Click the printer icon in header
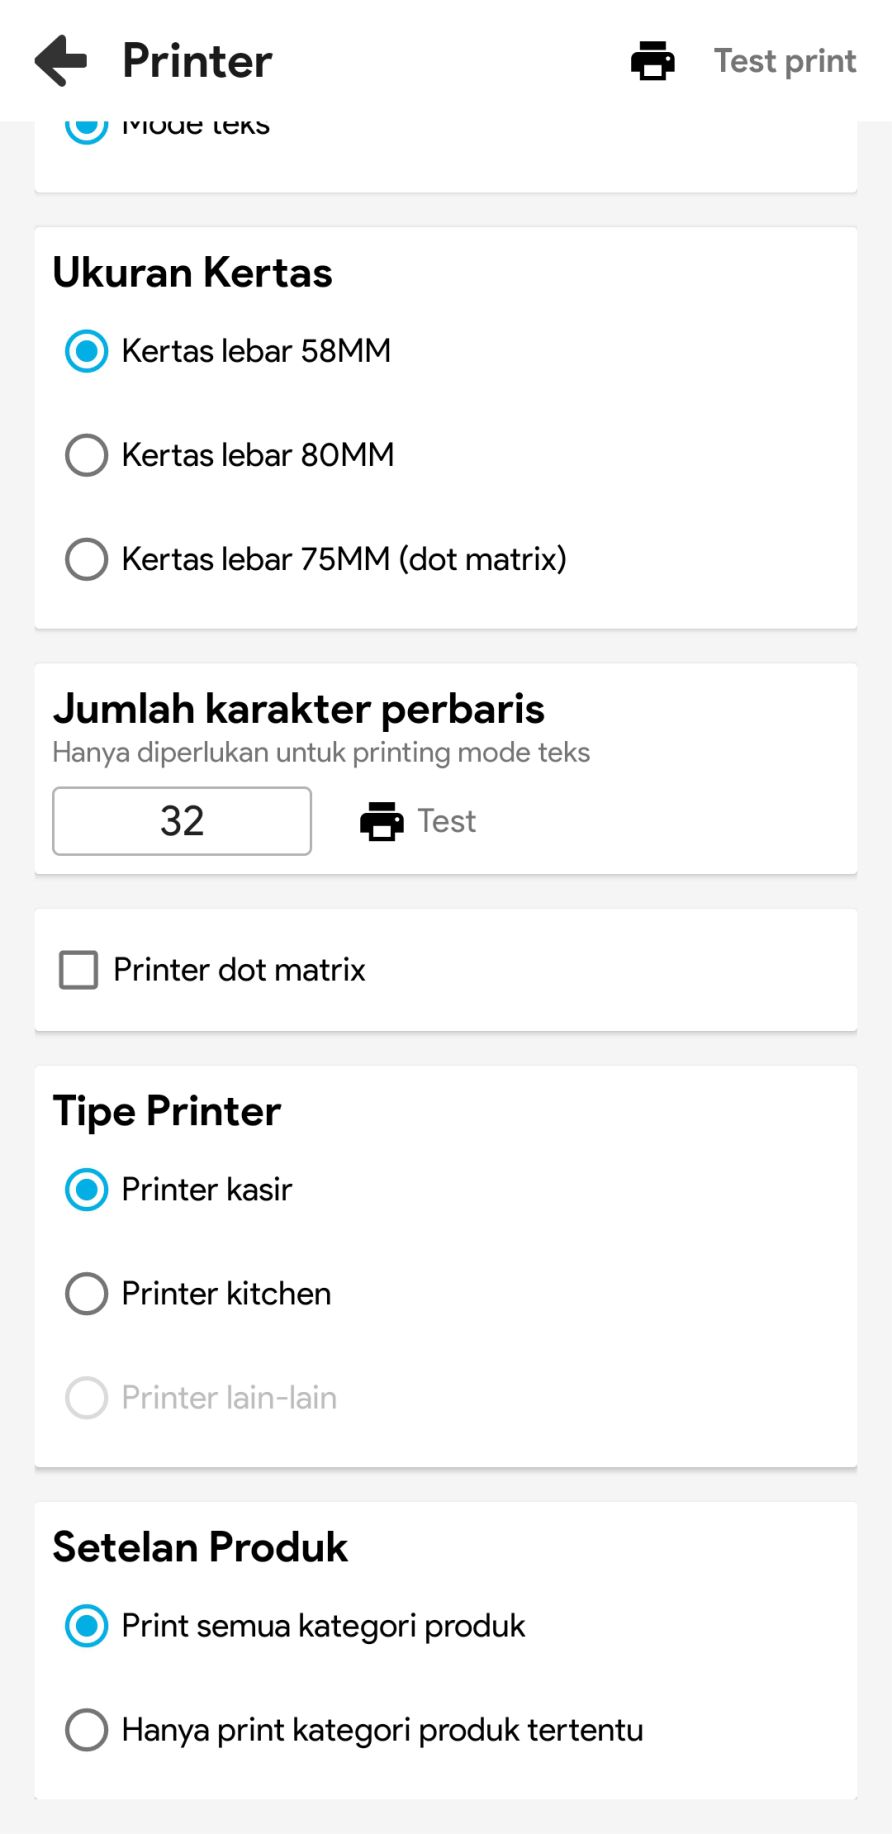 click(652, 61)
